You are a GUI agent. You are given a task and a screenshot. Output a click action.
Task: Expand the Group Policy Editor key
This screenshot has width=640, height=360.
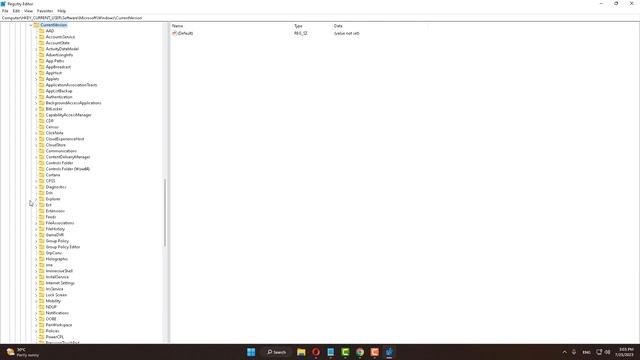click(x=36, y=247)
